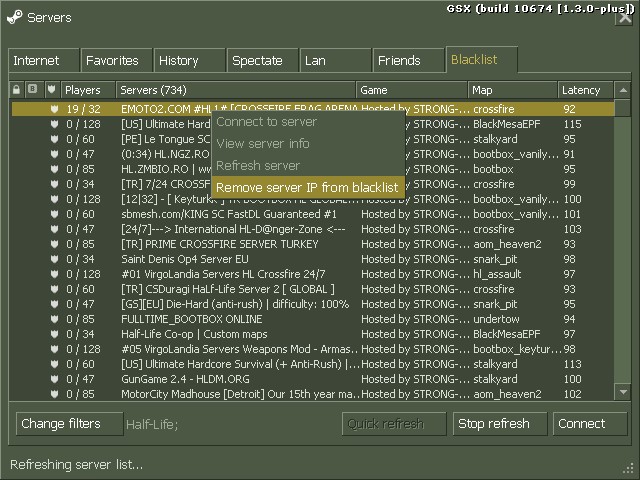Switch to the Favorites tab
Screen dimensions: 640x480
pos(117,60)
